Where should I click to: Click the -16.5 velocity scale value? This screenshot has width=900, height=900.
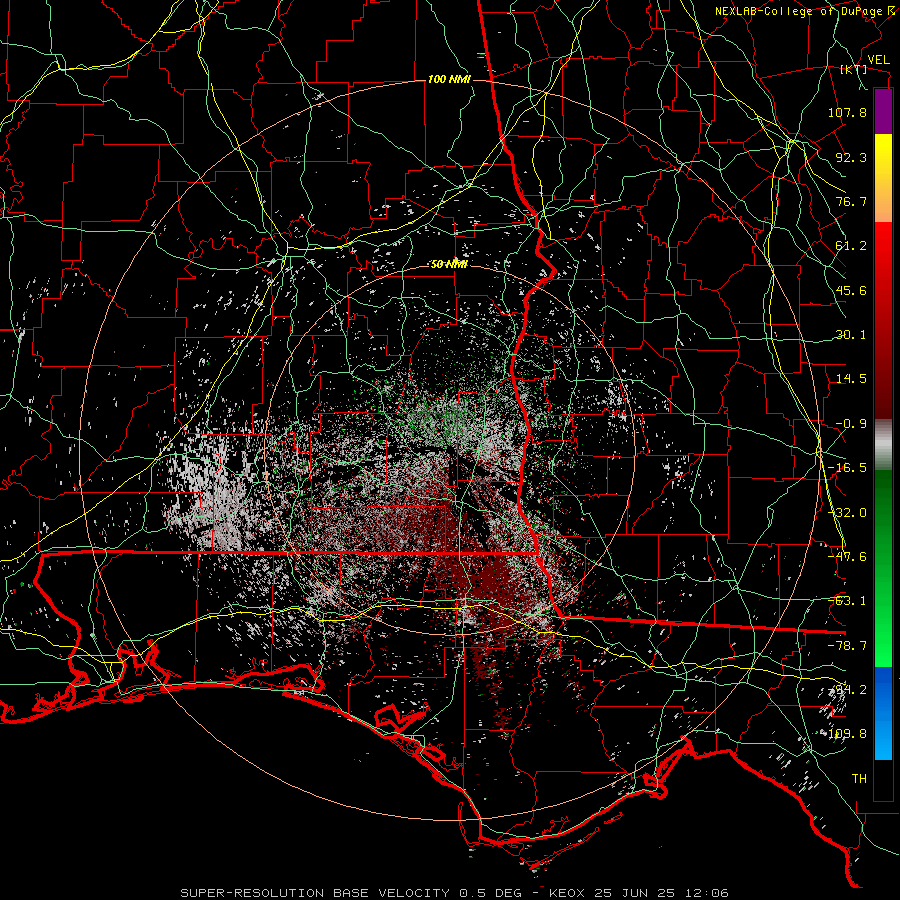[x=847, y=468]
